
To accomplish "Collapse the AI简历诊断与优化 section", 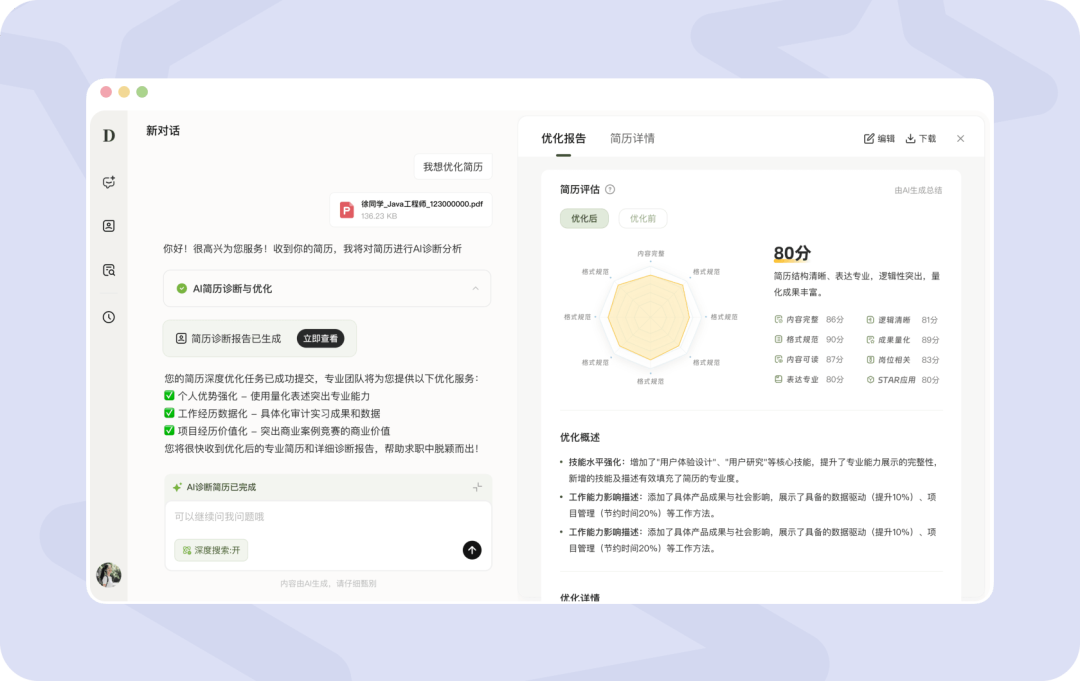I will click(x=475, y=289).
